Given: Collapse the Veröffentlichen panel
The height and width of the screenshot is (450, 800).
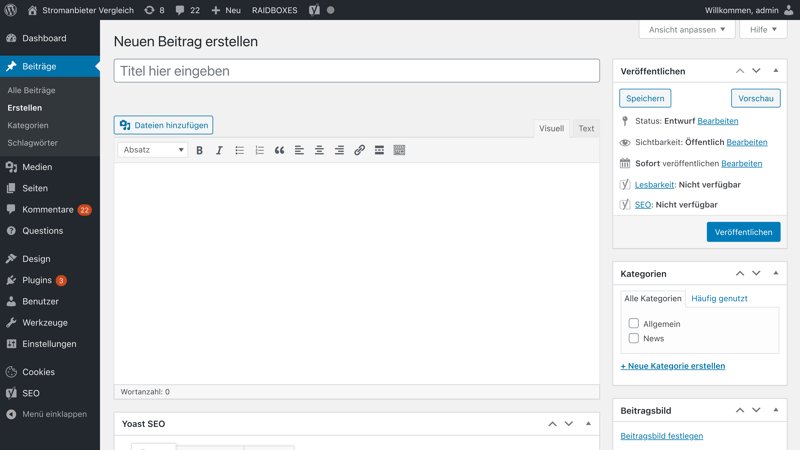Looking at the screenshot, I should 776,71.
